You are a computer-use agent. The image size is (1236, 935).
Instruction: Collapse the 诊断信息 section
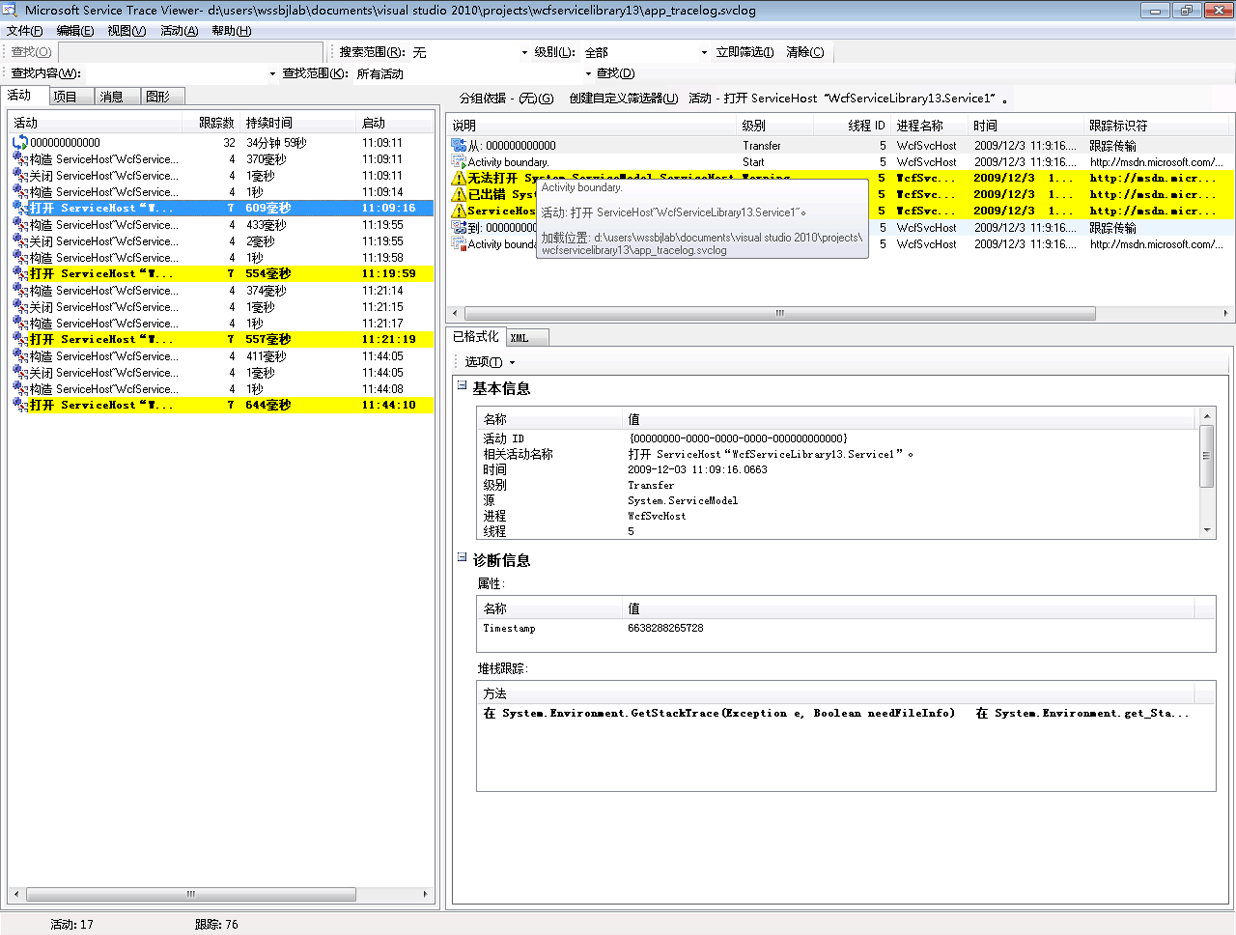pyautogui.click(x=462, y=558)
